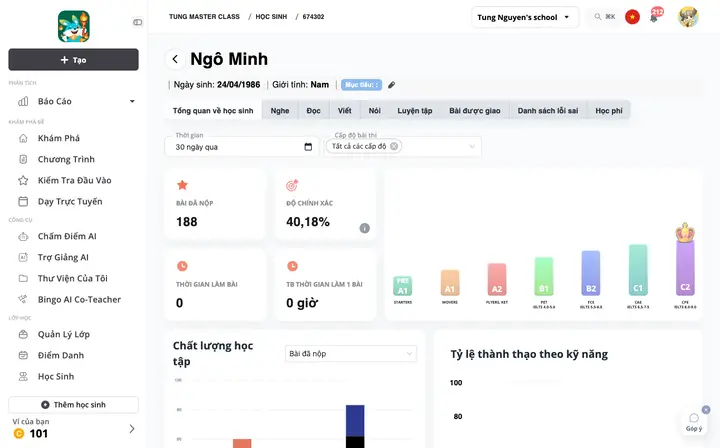Switch to the Luyện tập tab
This screenshot has height=448, width=720.
[415, 111]
